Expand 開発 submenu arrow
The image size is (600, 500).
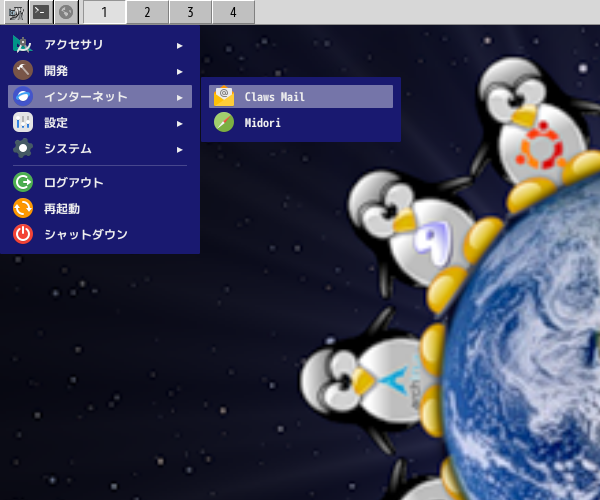tap(179, 72)
